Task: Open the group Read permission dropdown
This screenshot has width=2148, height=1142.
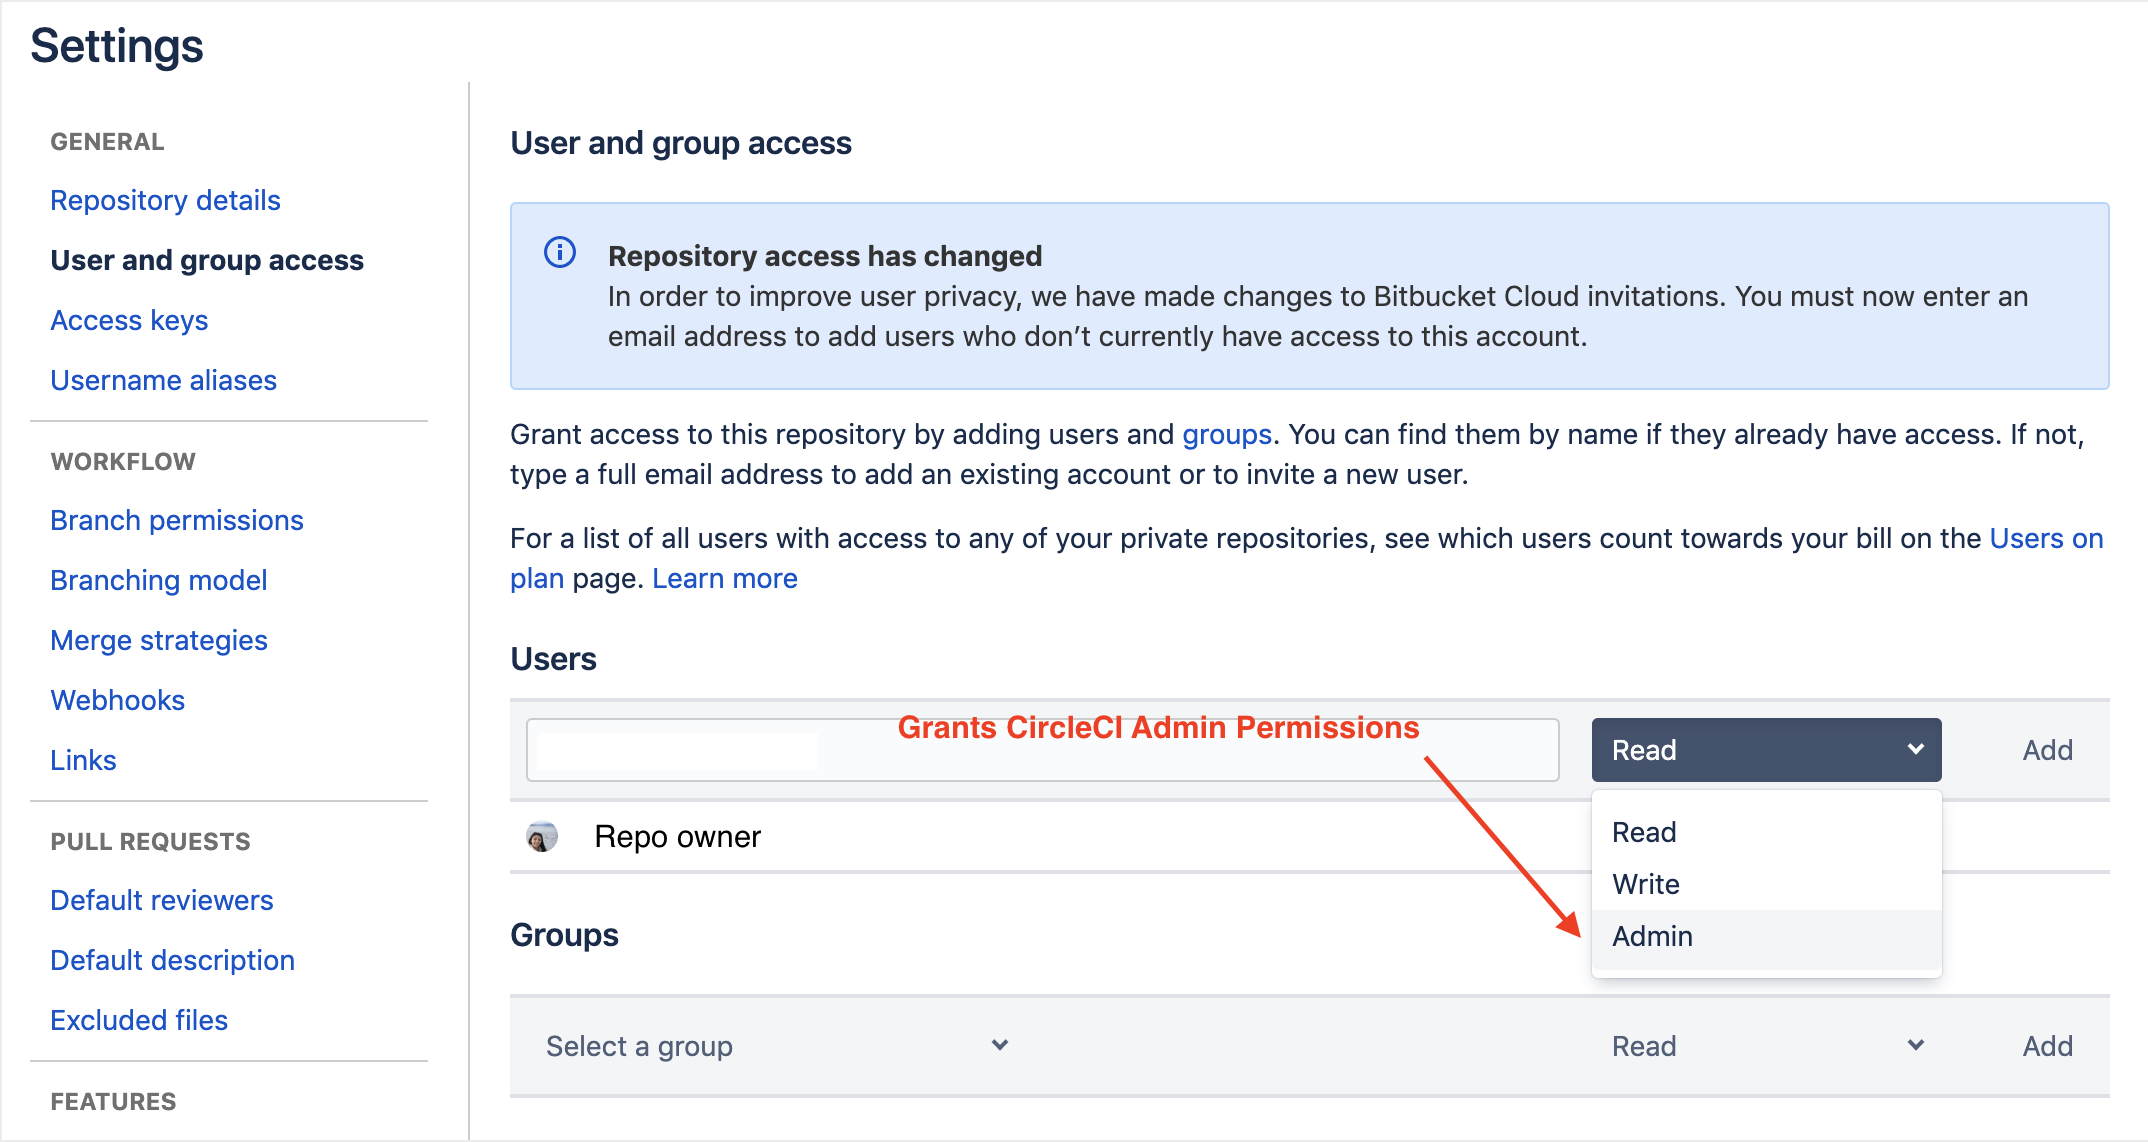Action: point(1766,1046)
